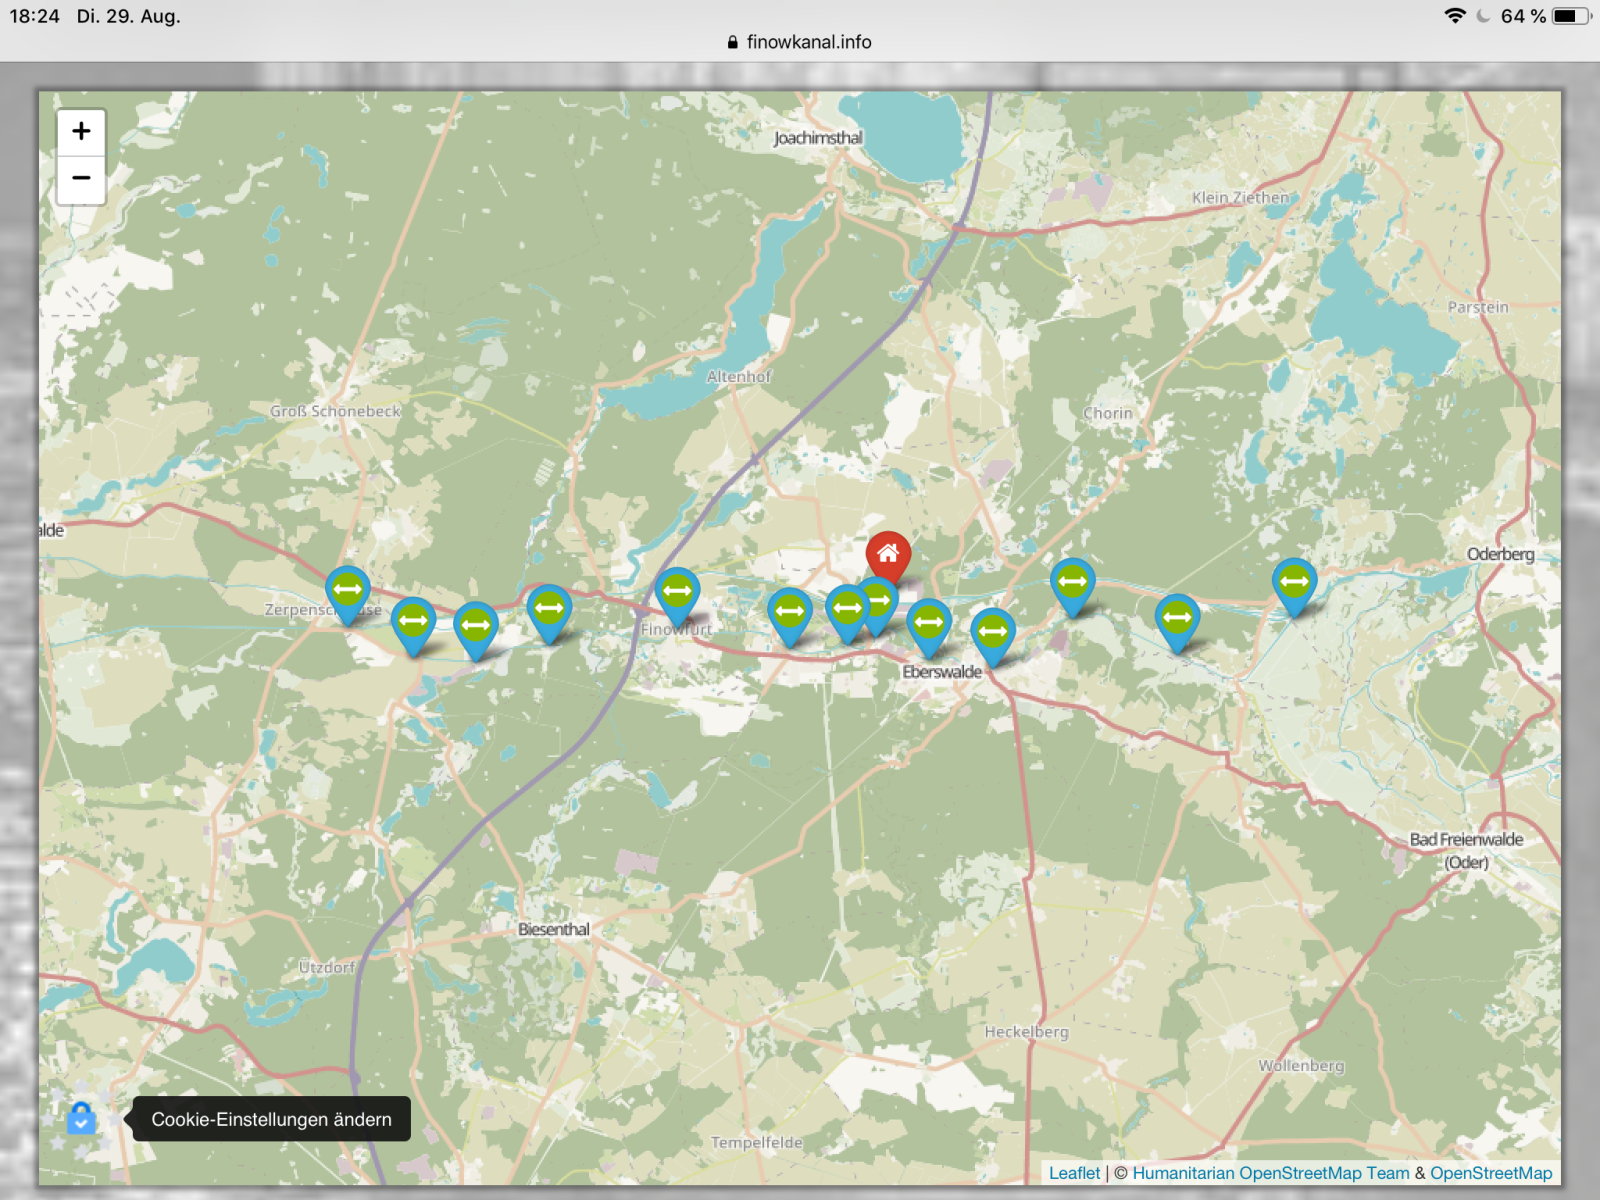The width and height of the screenshot is (1600, 1200).
Task: Open the green marker just right of Eberswalde label
Action: [993, 632]
